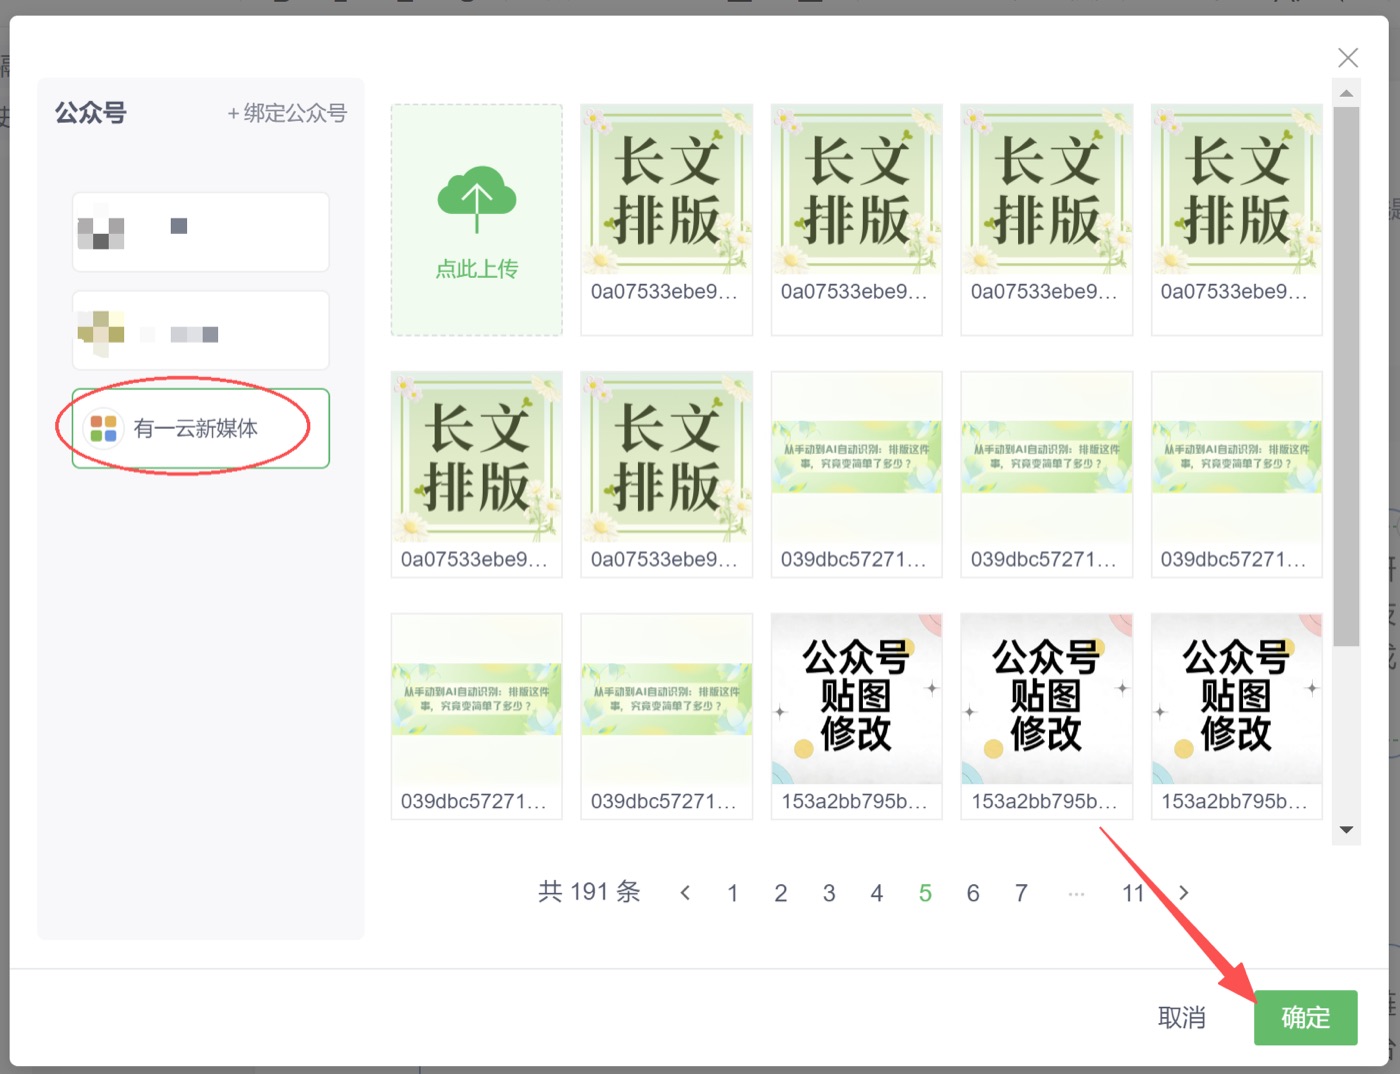
Task: Click the ellipsis to jump pages
Action: pyautogui.click(x=1076, y=893)
